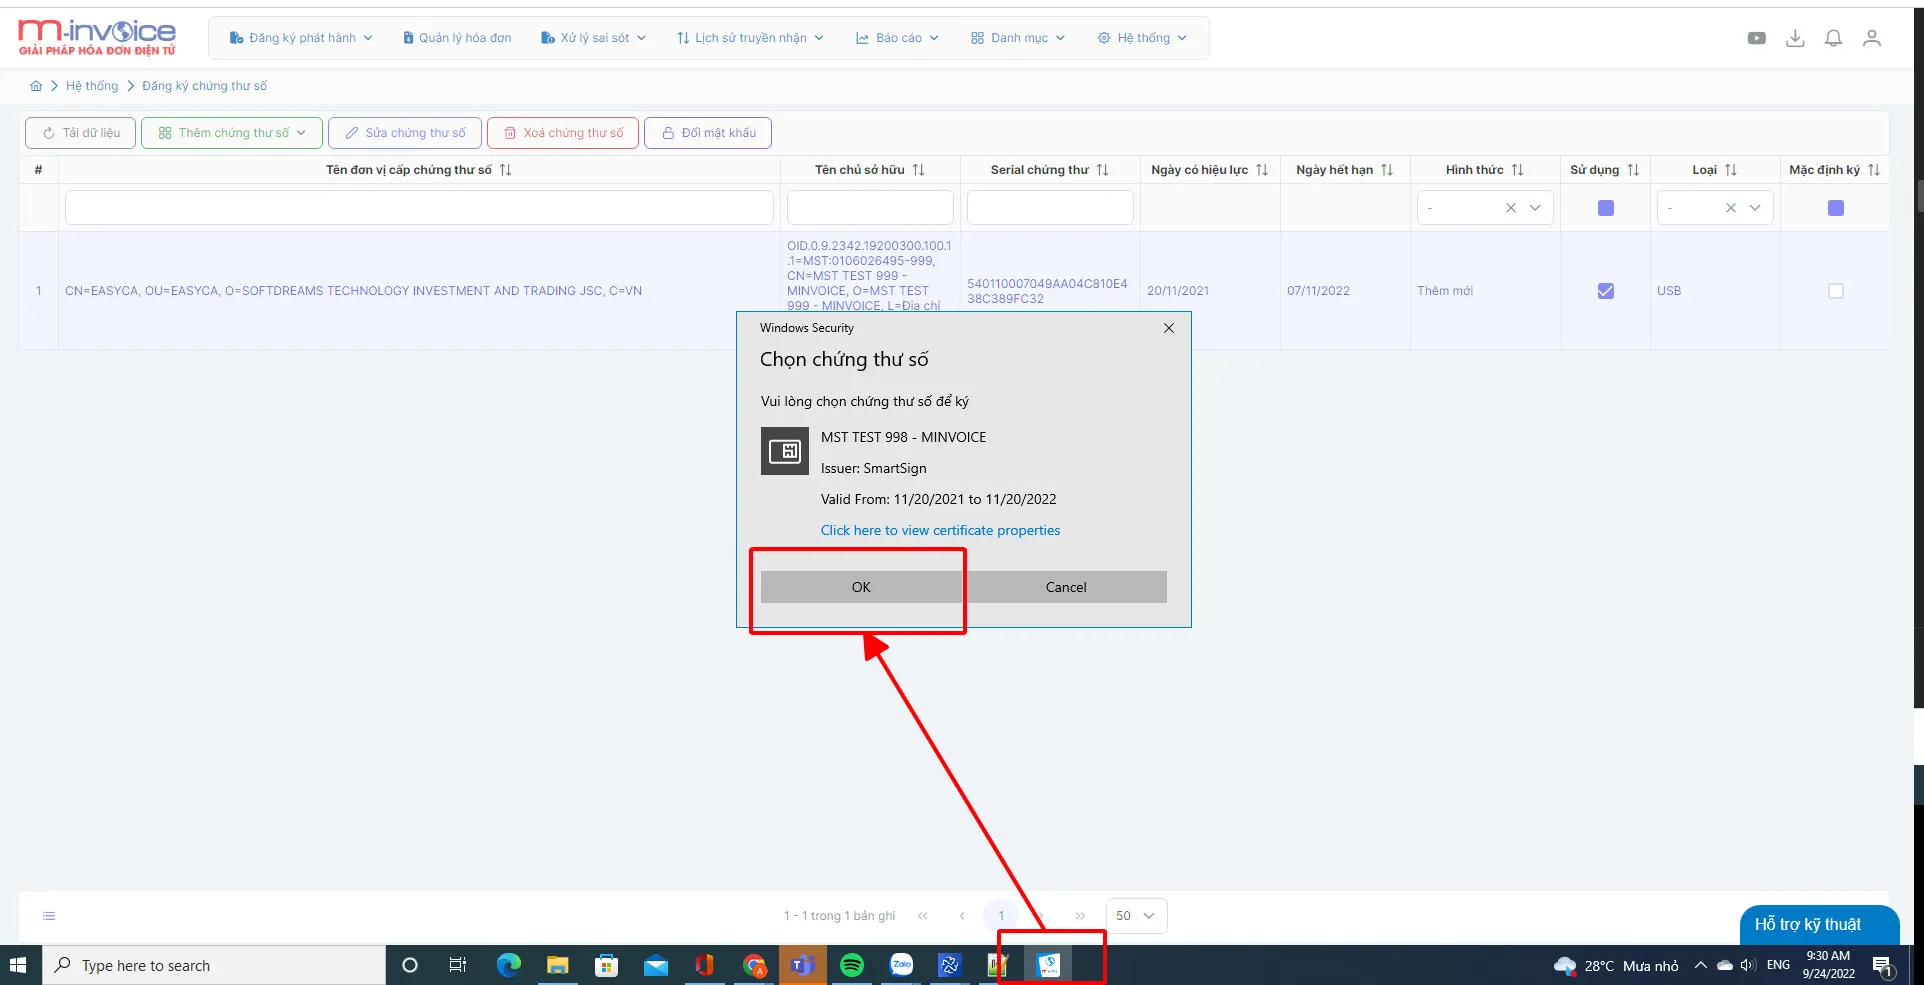Image resolution: width=1924 pixels, height=985 pixels.
Task: Open Danh mục menu
Action: tap(1018, 38)
